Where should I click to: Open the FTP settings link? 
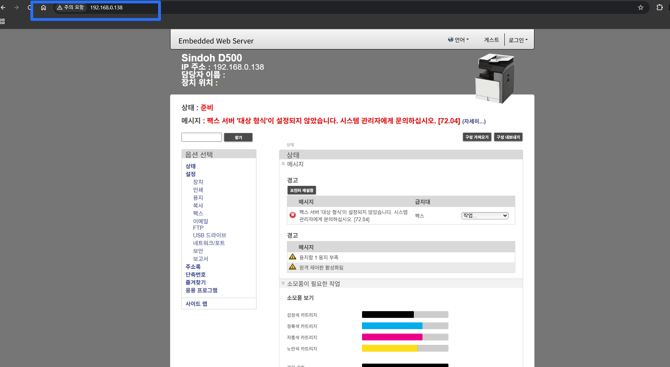[x=198, y=228]
